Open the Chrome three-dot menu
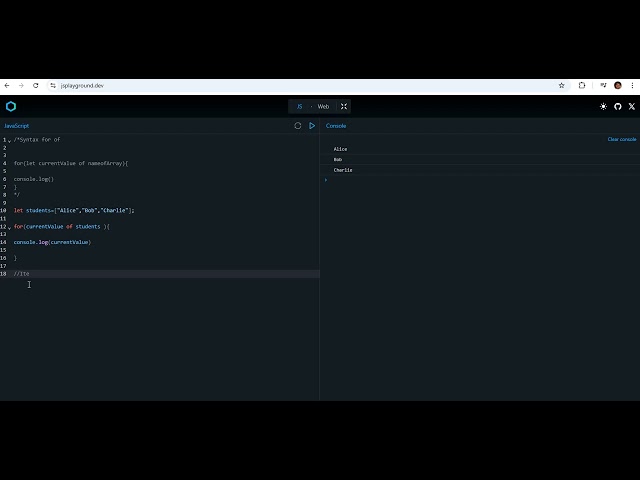 coord(632,85)
